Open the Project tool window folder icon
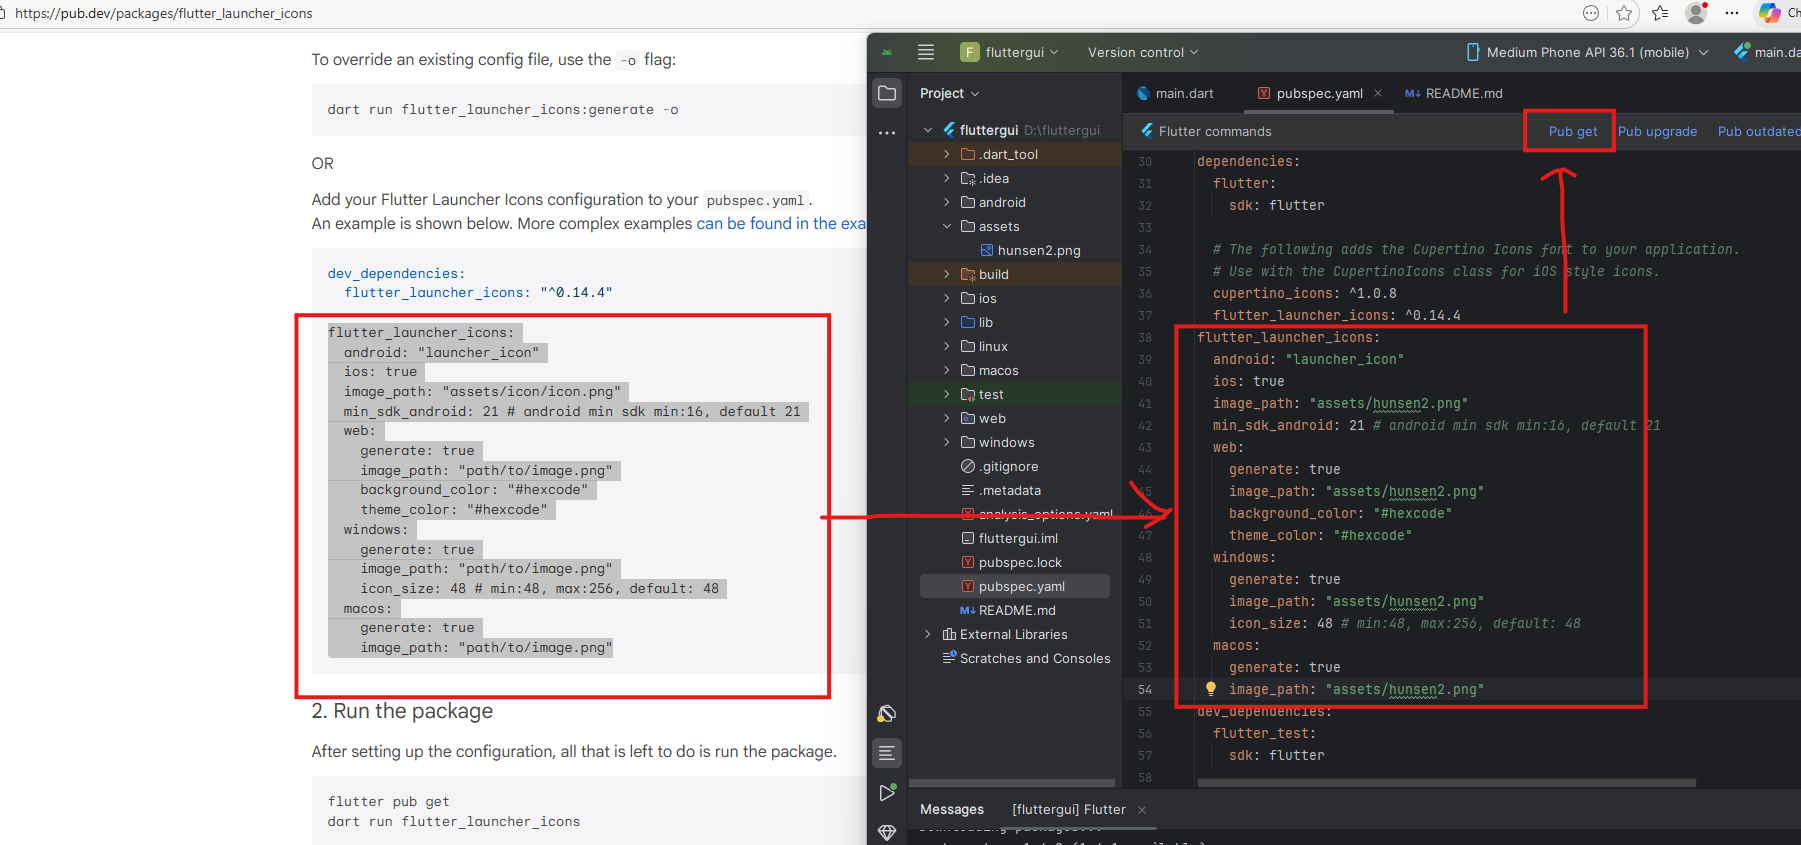 [x=887, y=93]
